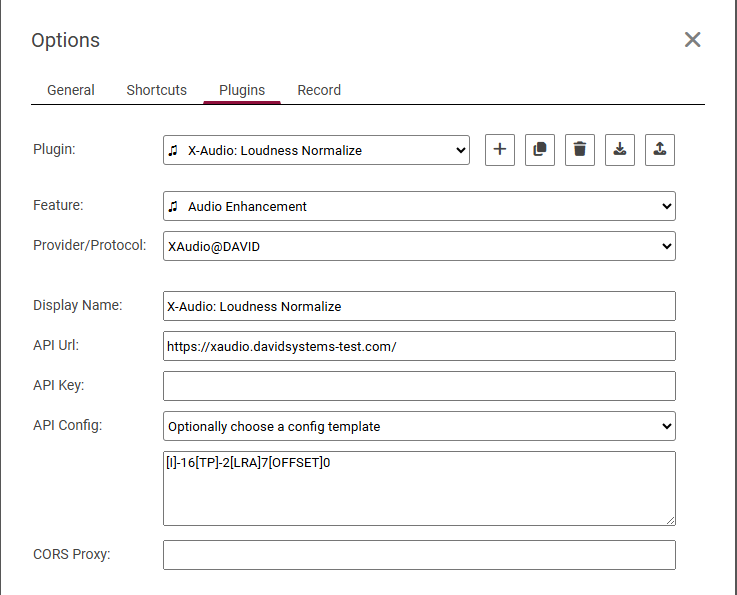Click the 'Display Name:' label
The height and width of the screenshot is (595, 737).
pyautogui.click(x=78, y=305)
